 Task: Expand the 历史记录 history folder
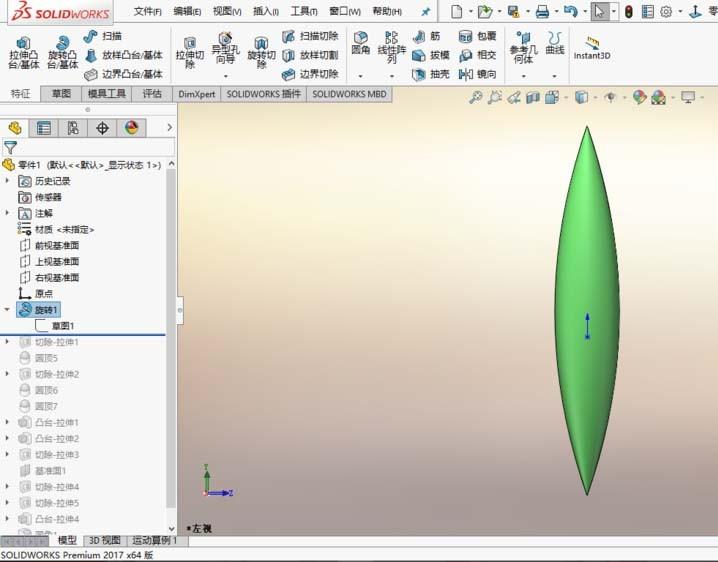[7, 181]
